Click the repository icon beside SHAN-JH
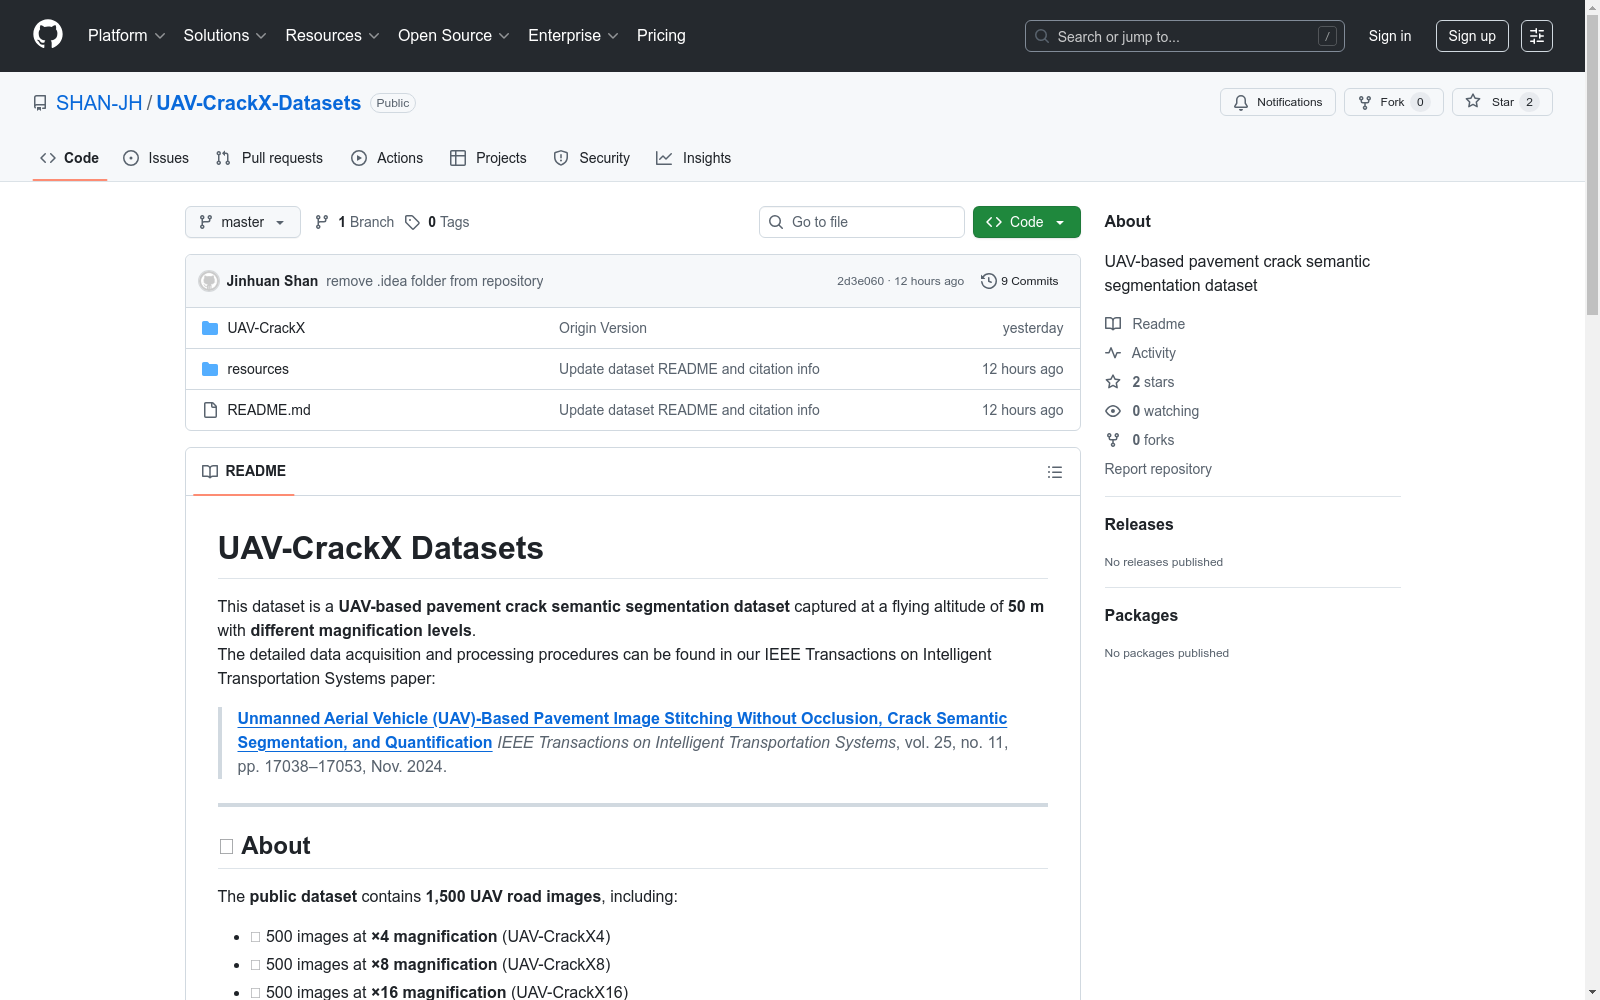Viewport: 1600px width, 1000px height. 40,103
